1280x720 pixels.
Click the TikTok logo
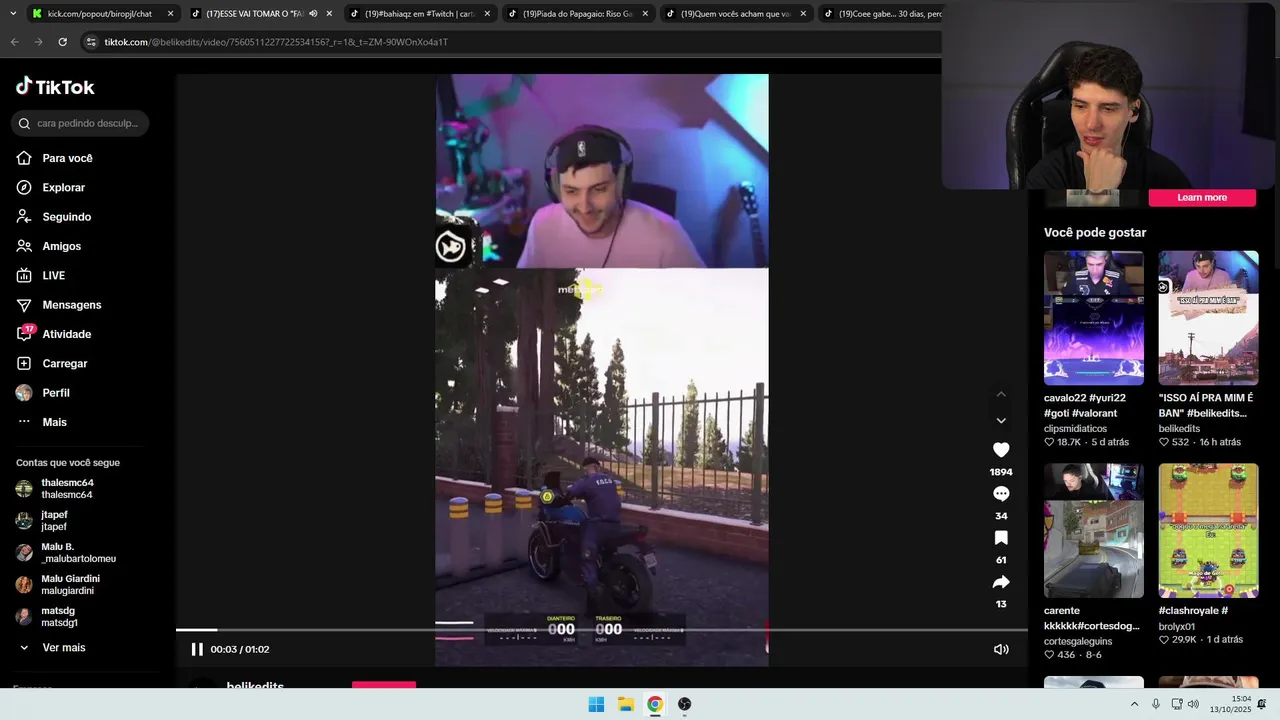click(55, 87)
